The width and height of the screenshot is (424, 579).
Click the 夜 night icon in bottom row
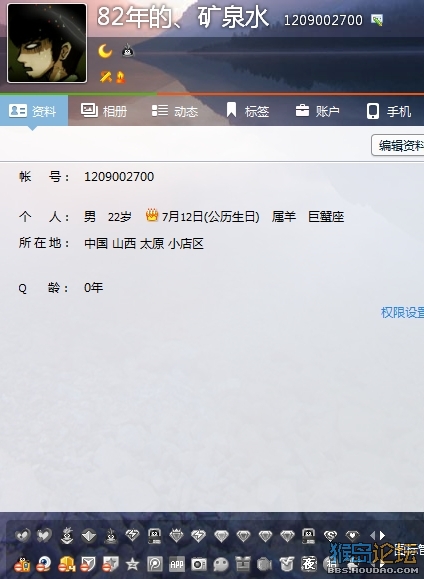point(309,563)
